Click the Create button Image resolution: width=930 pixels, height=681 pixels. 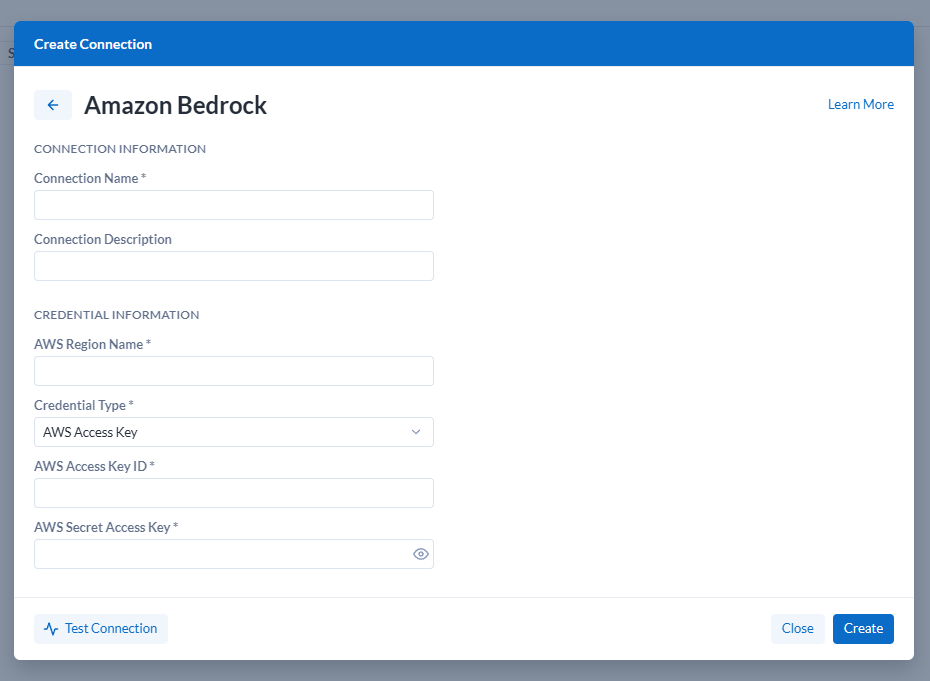pos(863,629)
